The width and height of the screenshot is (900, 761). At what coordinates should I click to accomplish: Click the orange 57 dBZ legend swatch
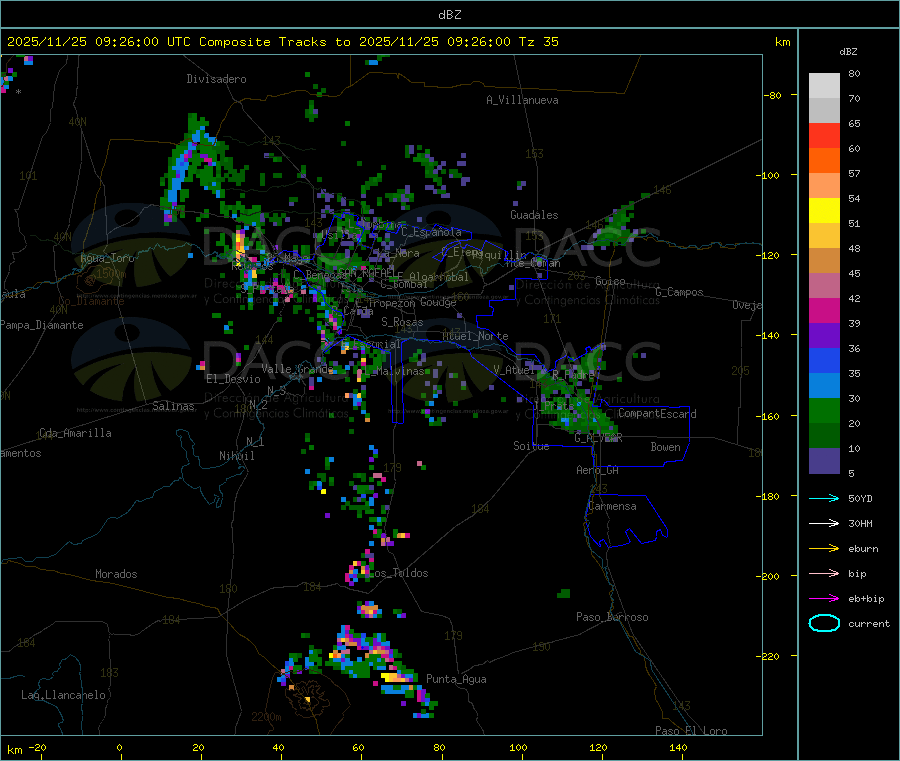coord(824,161)
